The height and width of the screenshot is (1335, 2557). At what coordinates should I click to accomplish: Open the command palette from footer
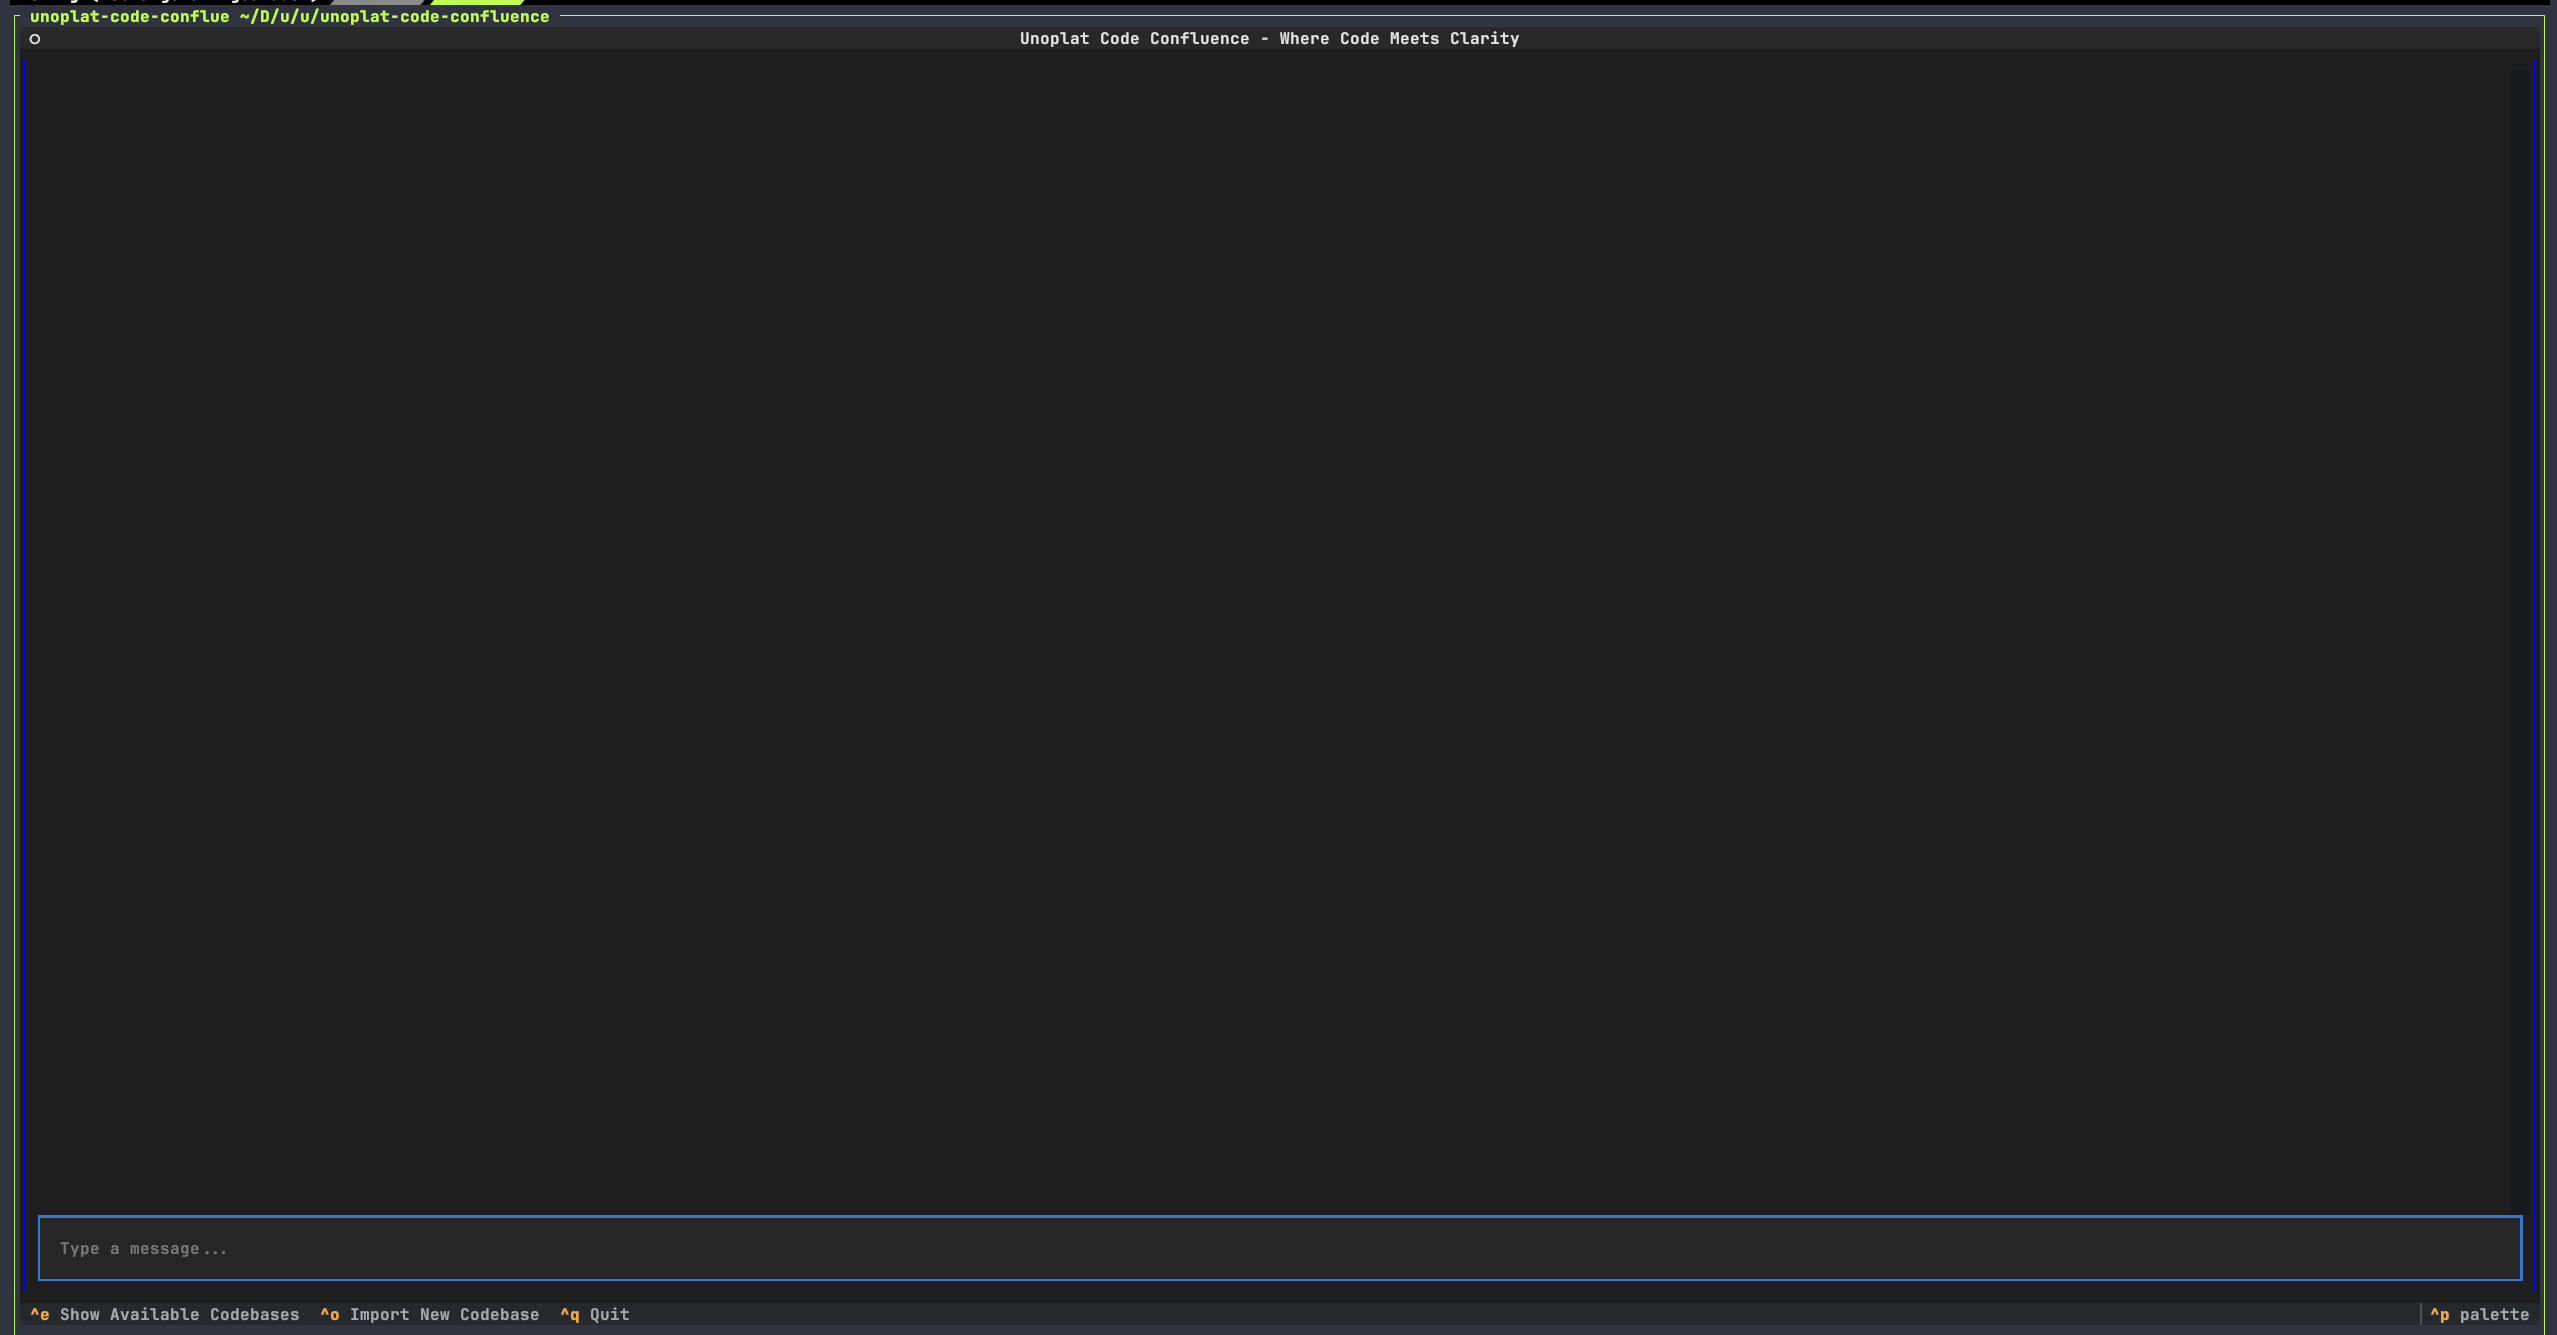(x=2480, y=1314)
